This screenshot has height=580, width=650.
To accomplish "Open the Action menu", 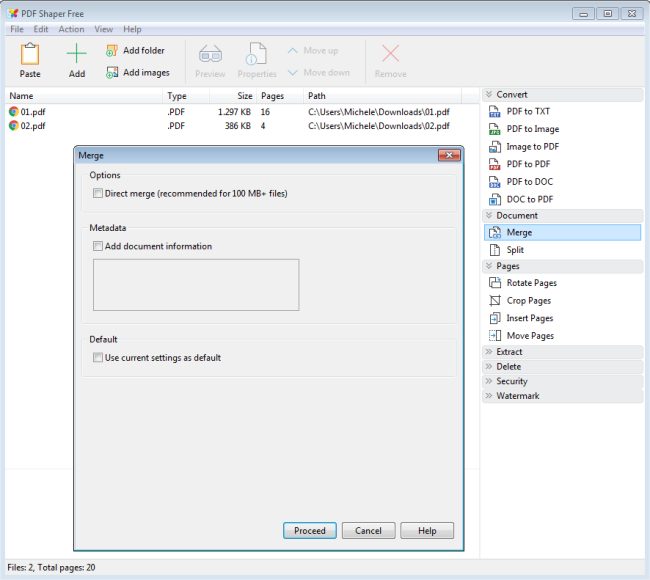I will tap(71, 29).
